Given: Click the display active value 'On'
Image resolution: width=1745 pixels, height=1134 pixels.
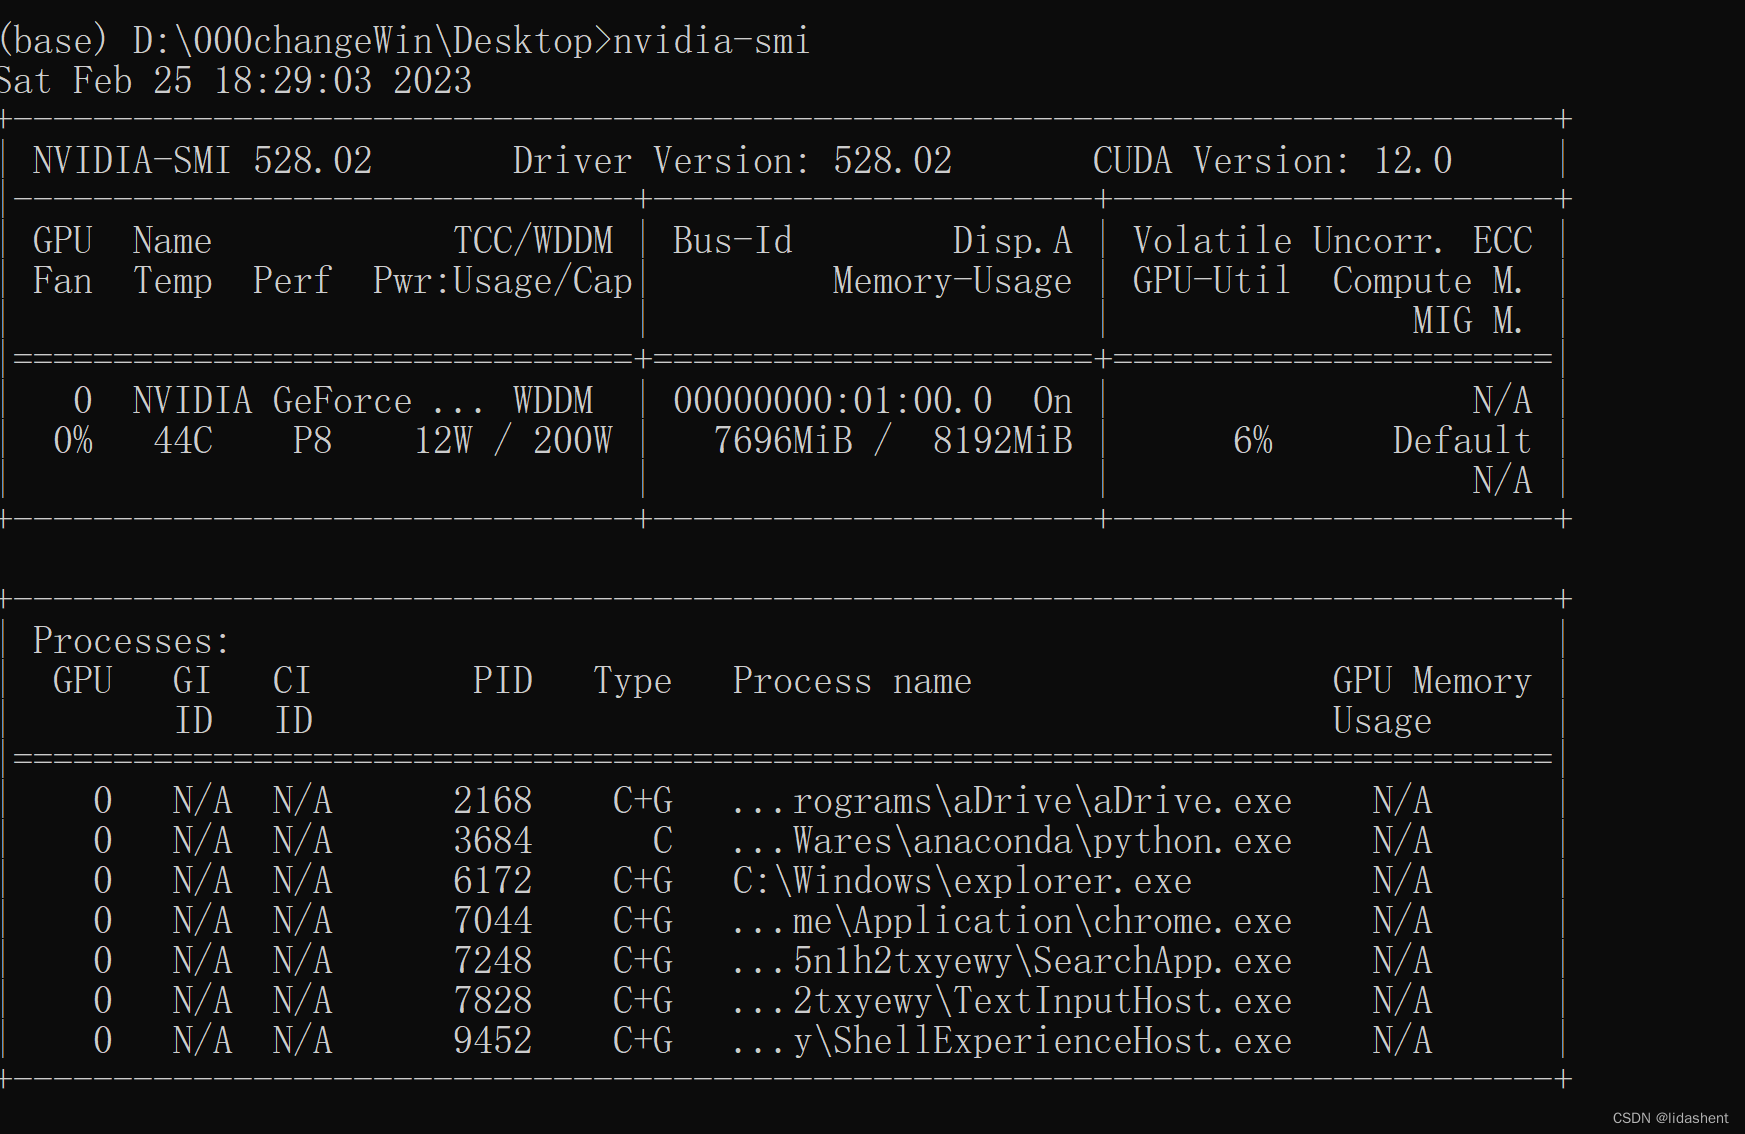Looking at the screenshot, I should [1052, 401].
